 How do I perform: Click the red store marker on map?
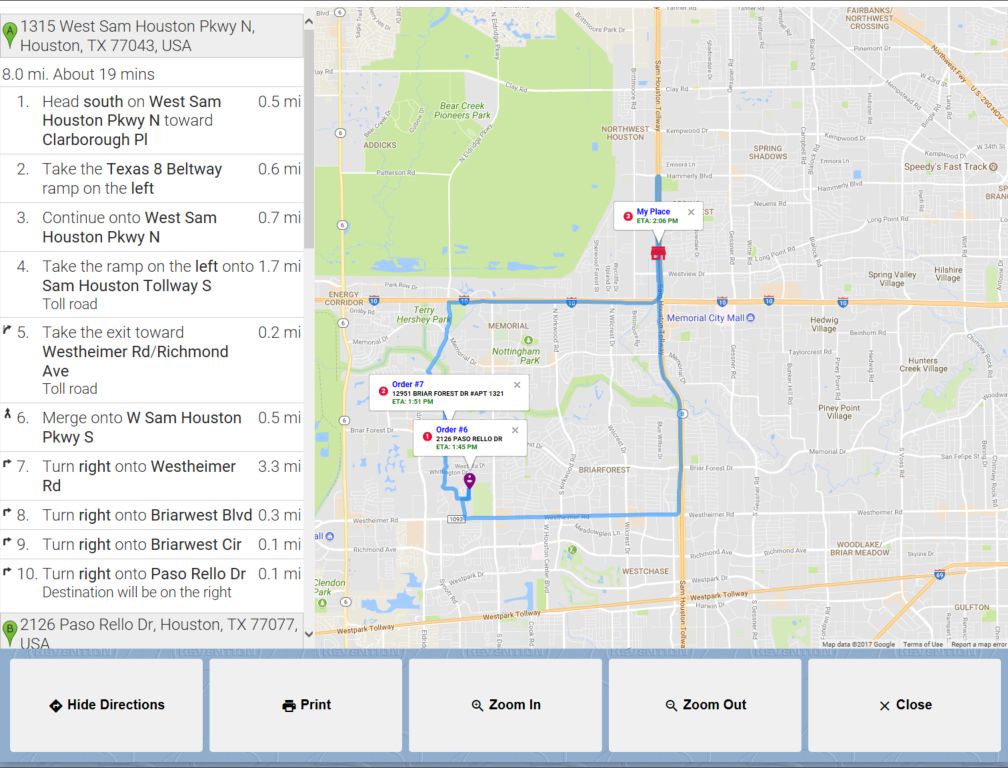click(x=658, y=252)
